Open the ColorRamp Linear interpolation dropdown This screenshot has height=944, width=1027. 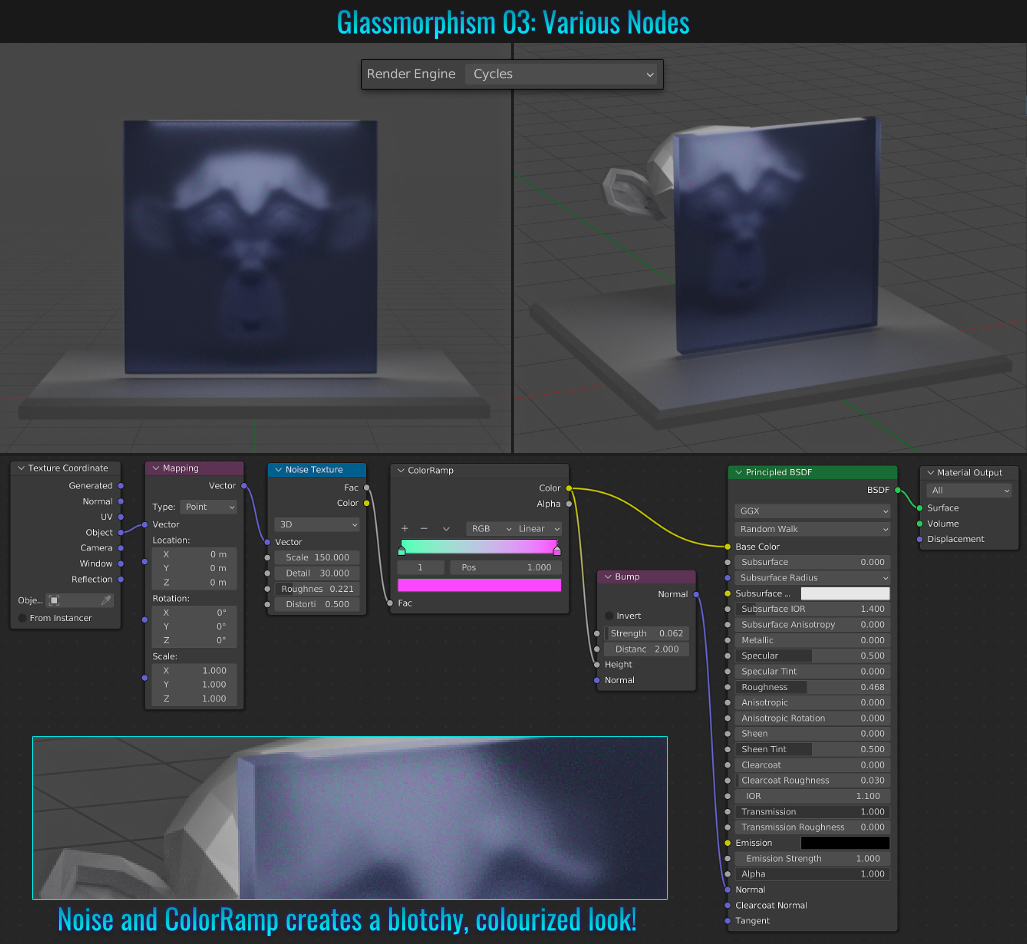tap(538, 529)
